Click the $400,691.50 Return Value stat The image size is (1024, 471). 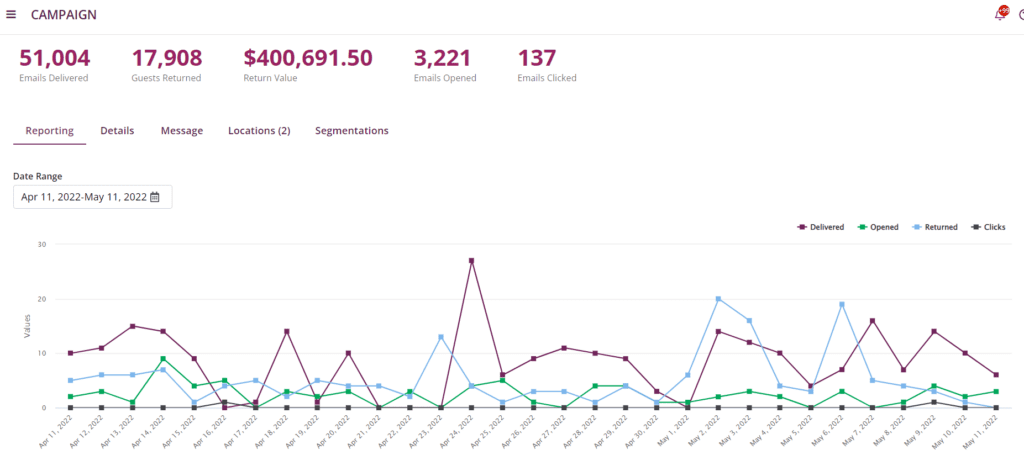308,64
